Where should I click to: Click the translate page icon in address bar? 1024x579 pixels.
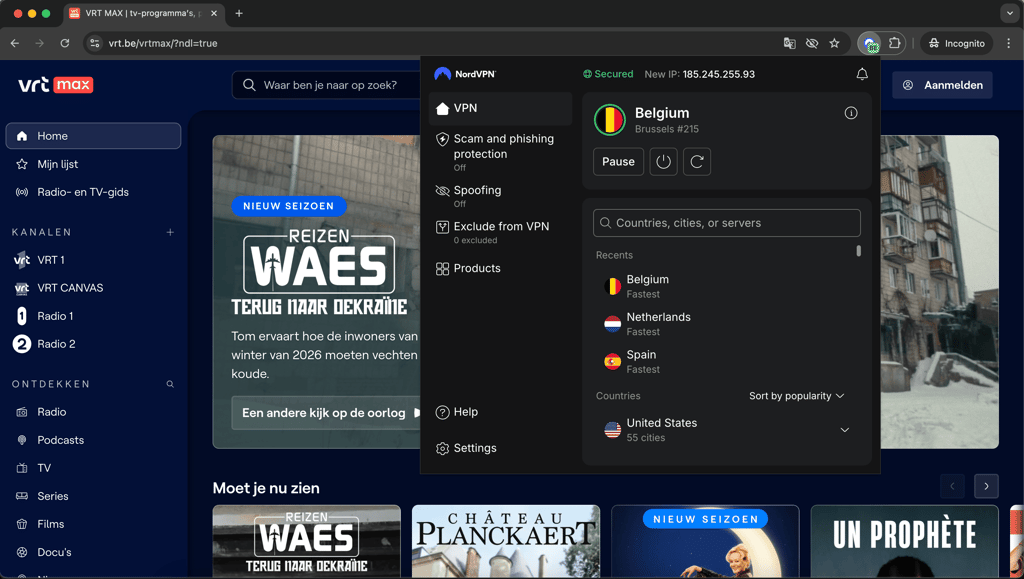click(x=790, y=43)
